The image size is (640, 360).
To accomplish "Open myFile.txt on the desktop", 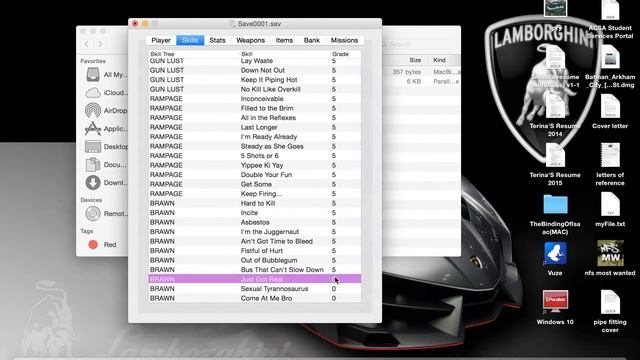I will 610,204.
